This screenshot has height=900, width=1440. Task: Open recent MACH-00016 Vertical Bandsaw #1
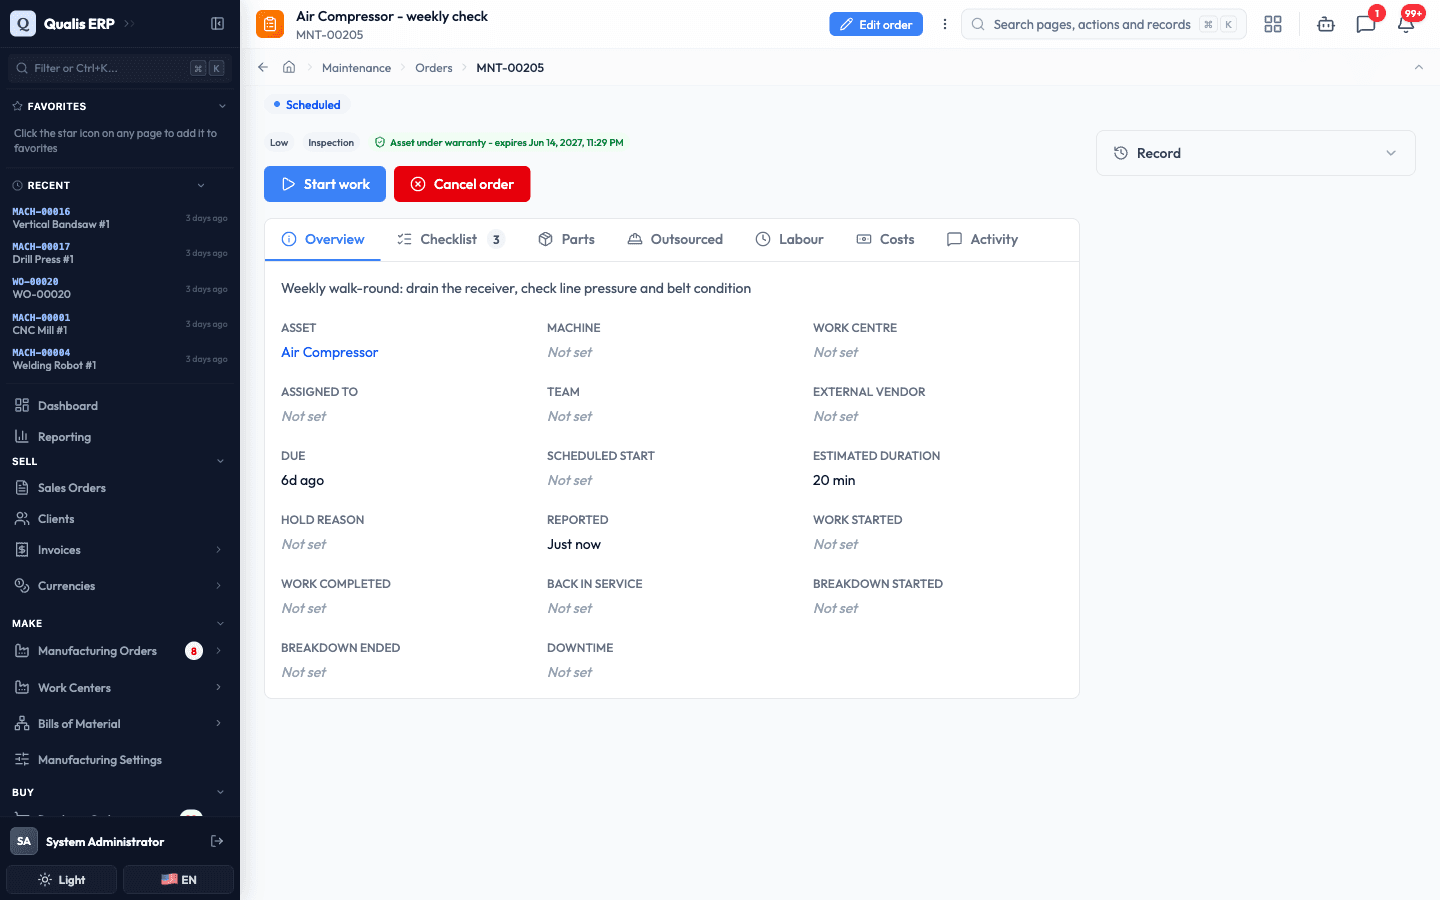point(120,218)
